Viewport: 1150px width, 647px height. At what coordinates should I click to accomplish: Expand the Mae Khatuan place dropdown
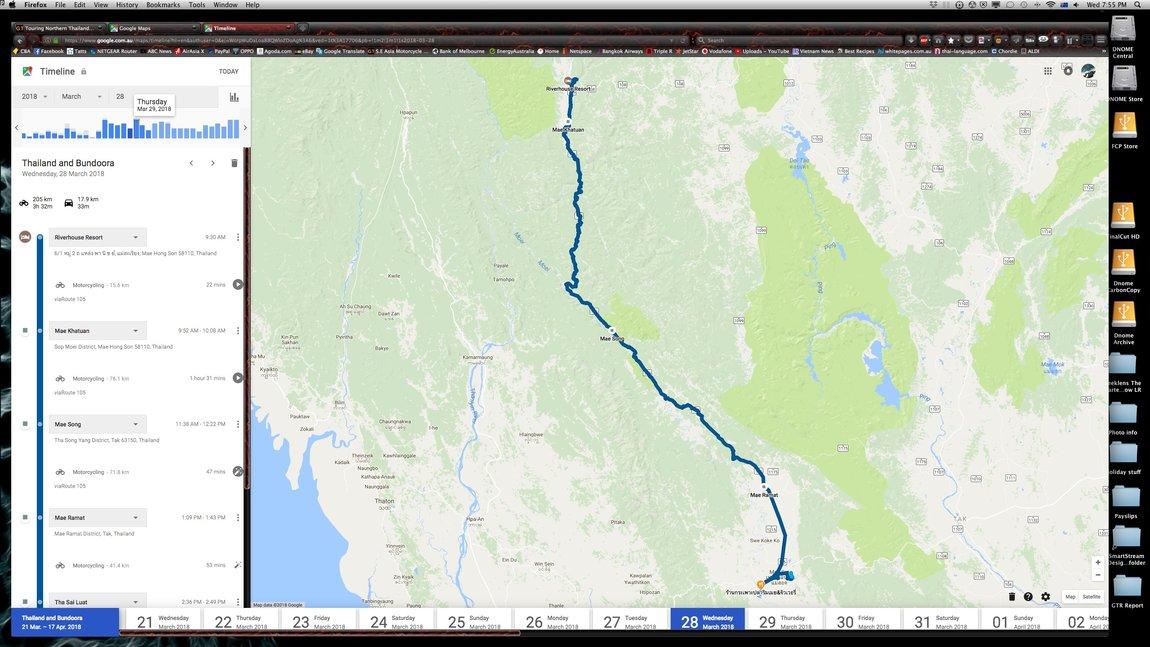pos(136,331)
